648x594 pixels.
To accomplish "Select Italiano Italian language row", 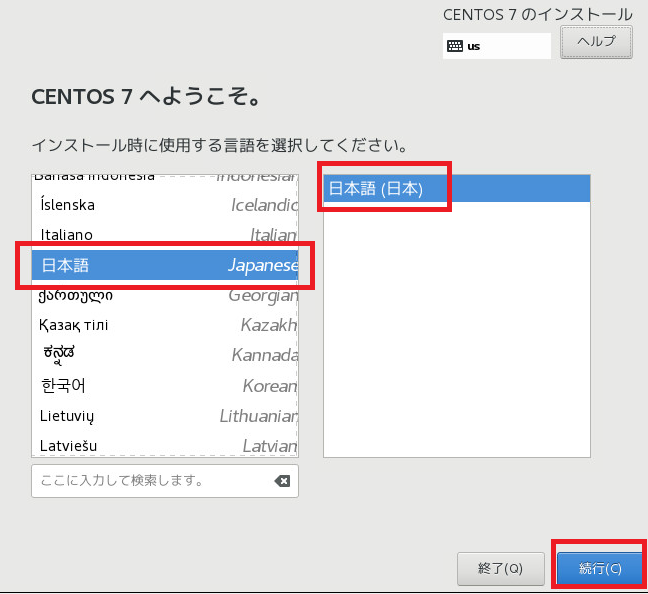I will [165, 234].
